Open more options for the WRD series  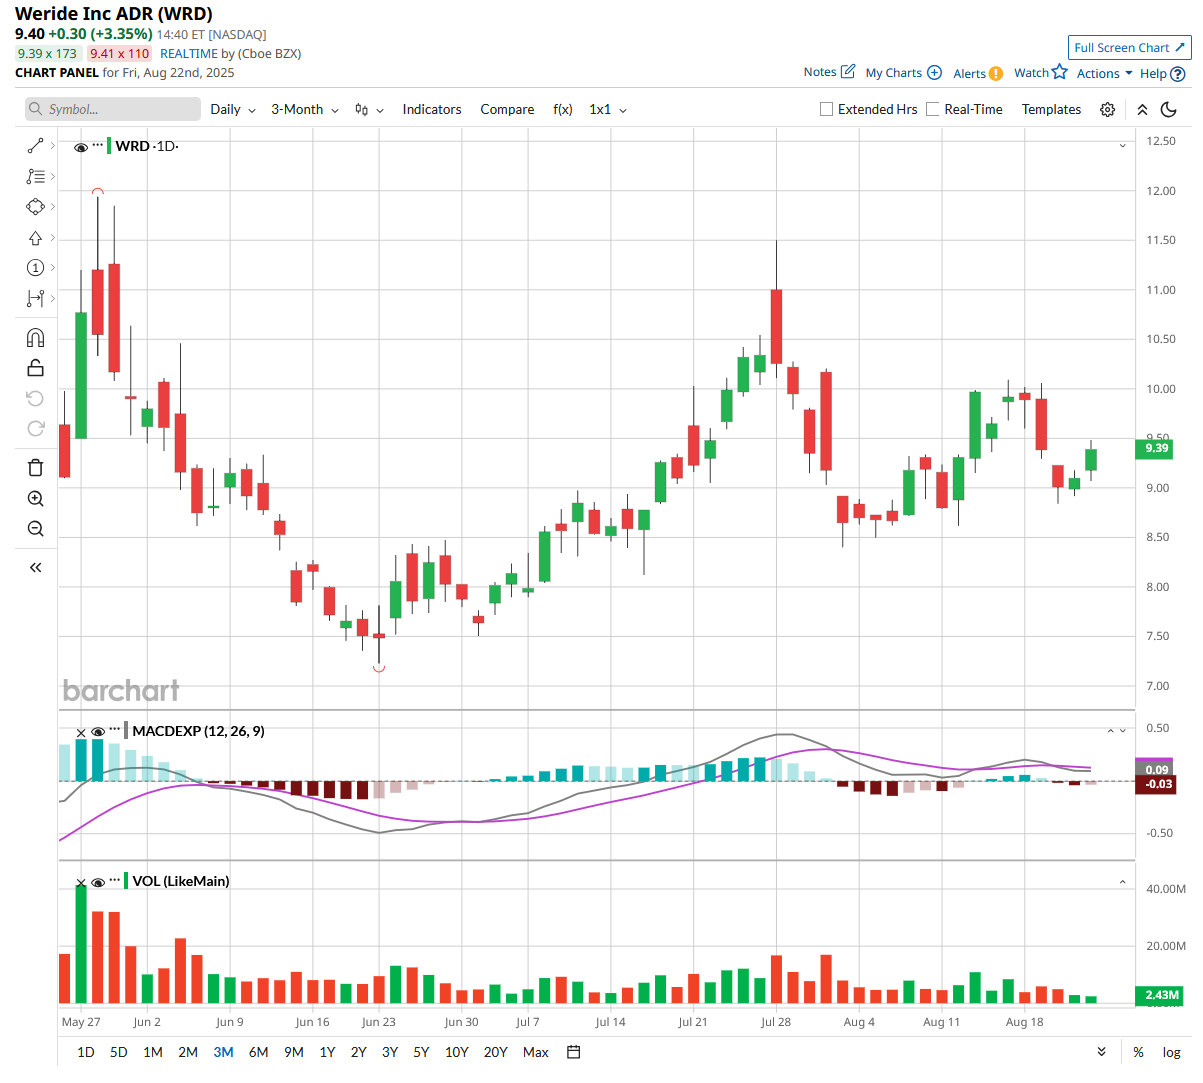pos(98,146)
